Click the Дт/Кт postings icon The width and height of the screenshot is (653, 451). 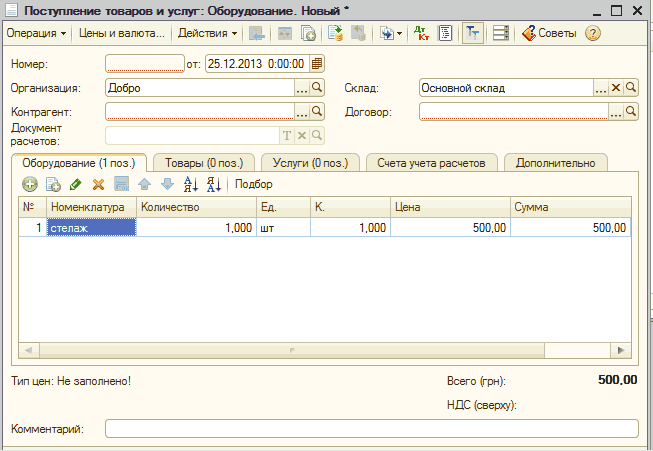tap(421, 33)
